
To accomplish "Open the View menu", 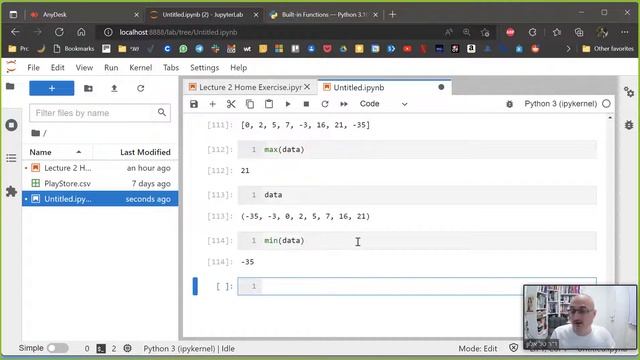I will [84, 68].
